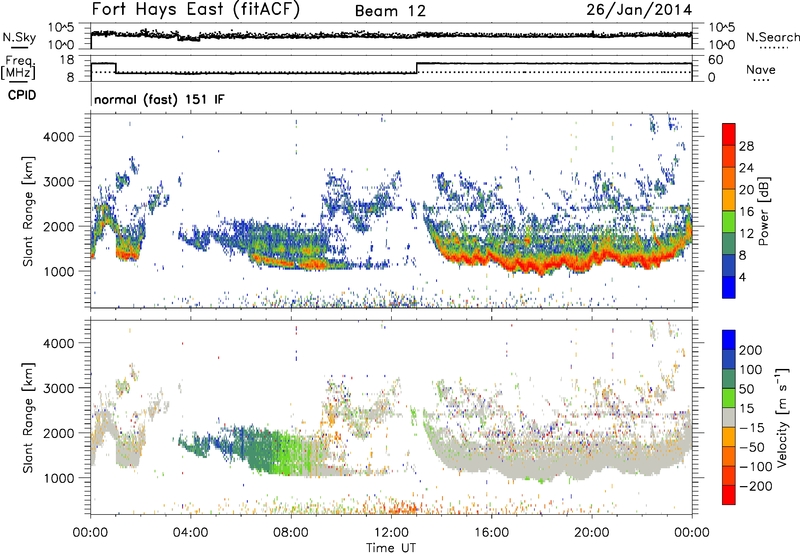Click the red bottom Velocity colorbar segment
The width and height of the screenshot is (800, 554).
tap(729, 495)
